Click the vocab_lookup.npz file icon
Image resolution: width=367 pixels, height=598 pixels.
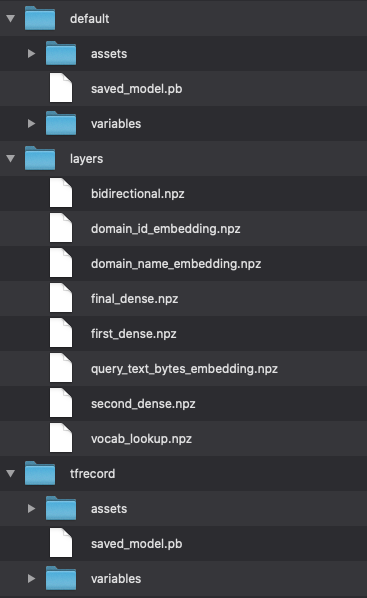(61, 438)
